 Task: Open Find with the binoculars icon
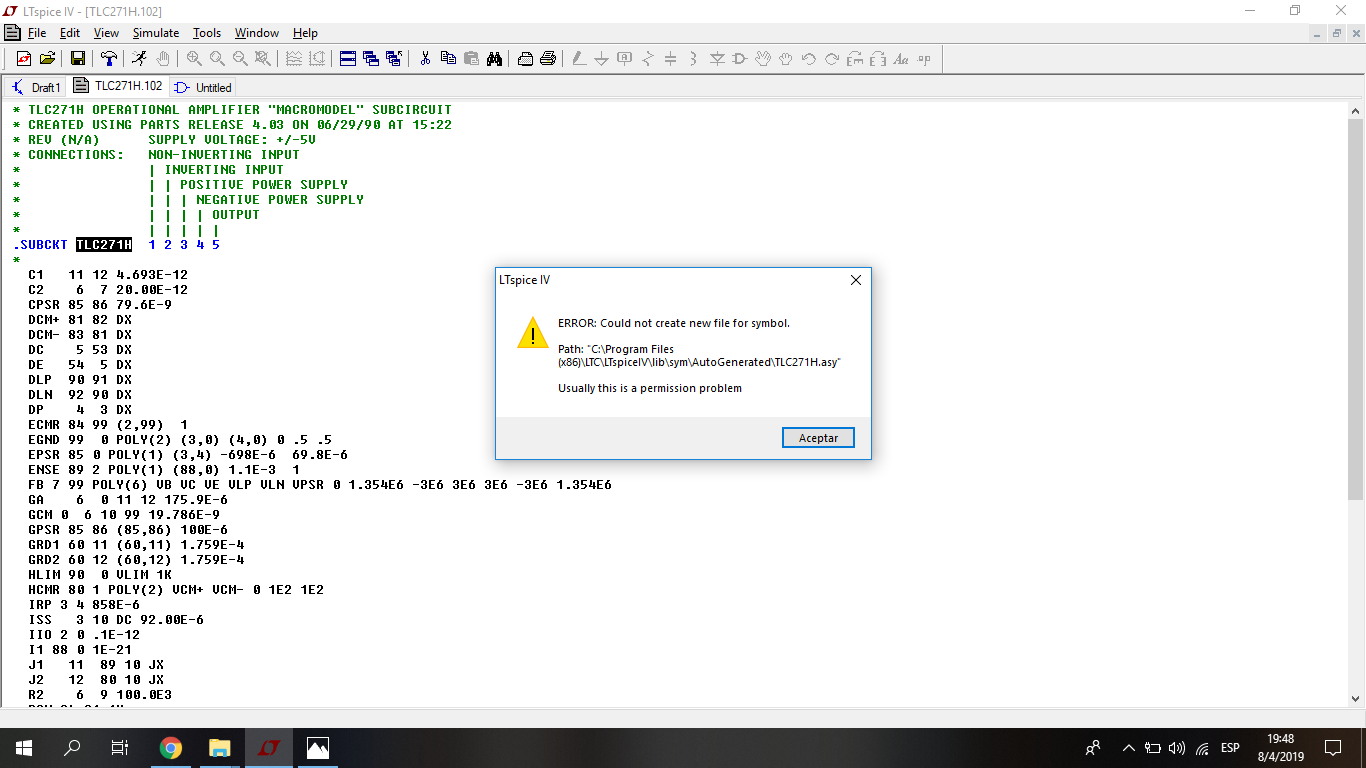[494, 59]
